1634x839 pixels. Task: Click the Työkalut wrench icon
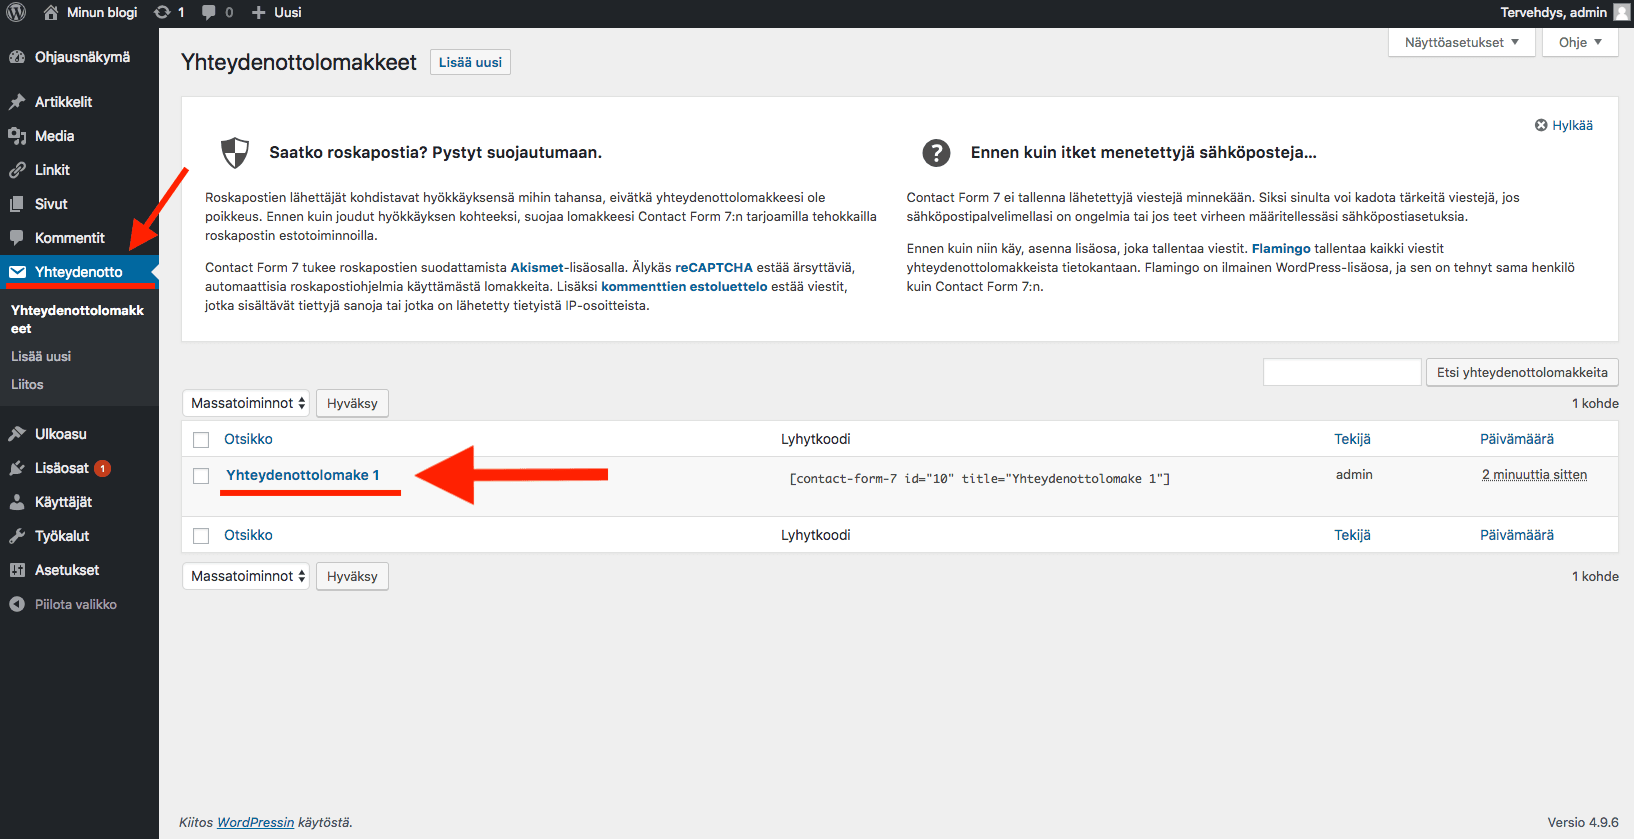[x=17, y=536]
